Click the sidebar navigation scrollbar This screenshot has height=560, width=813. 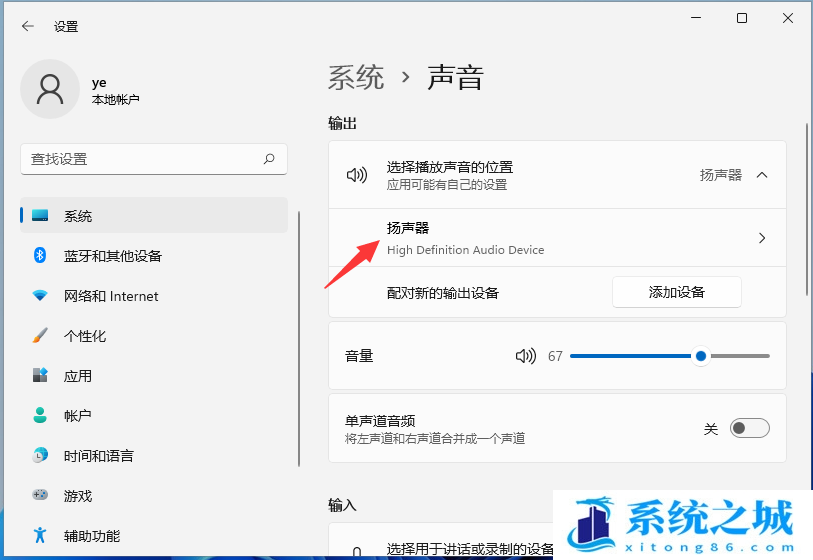coord(299,339)
